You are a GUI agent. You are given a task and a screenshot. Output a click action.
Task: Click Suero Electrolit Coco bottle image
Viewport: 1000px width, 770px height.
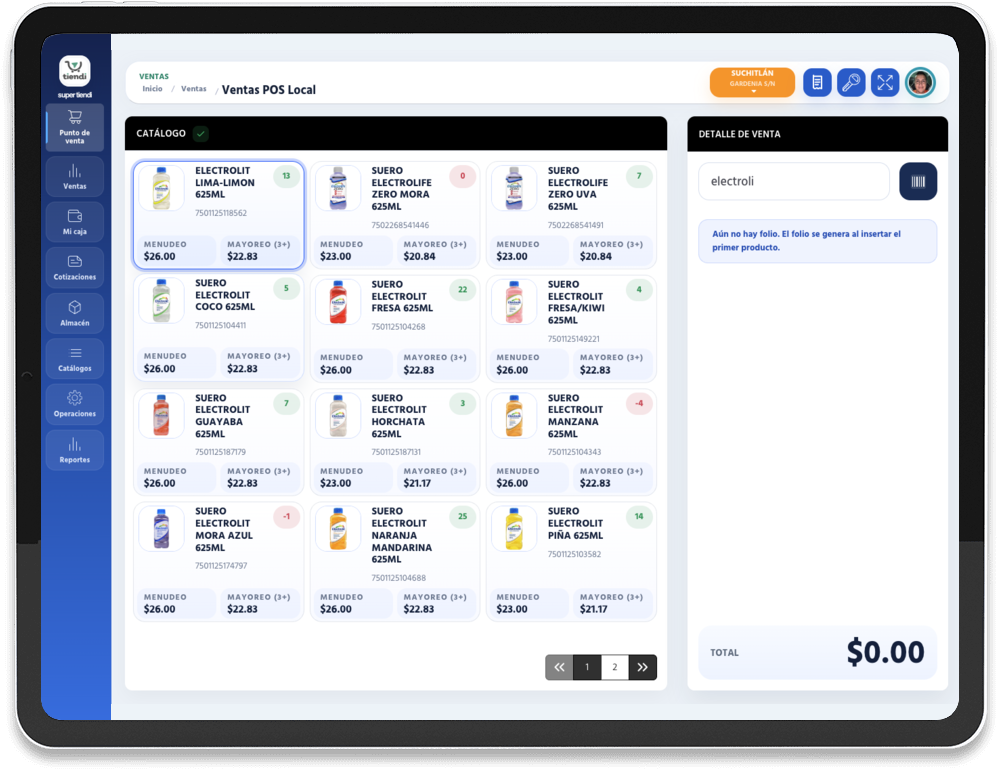point(161,300)
